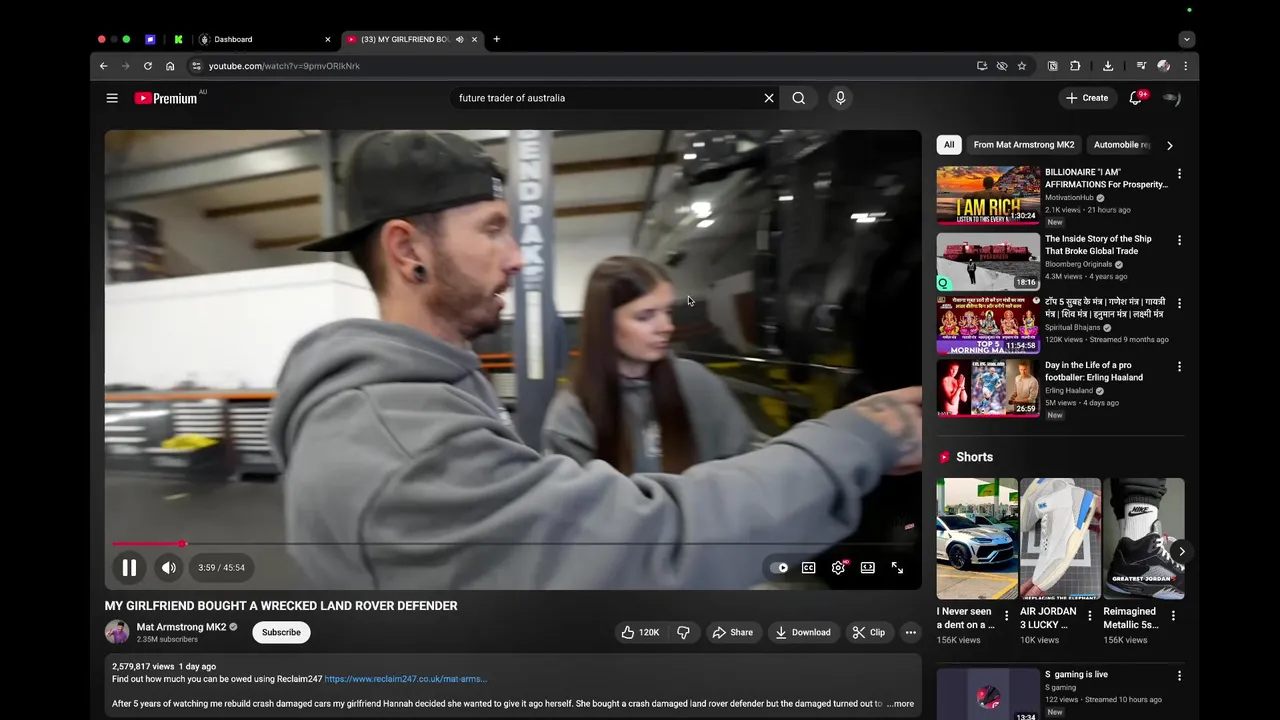1280x720 pixels.
Task: Toggle the autoplay switch
Action: point(779,568)
